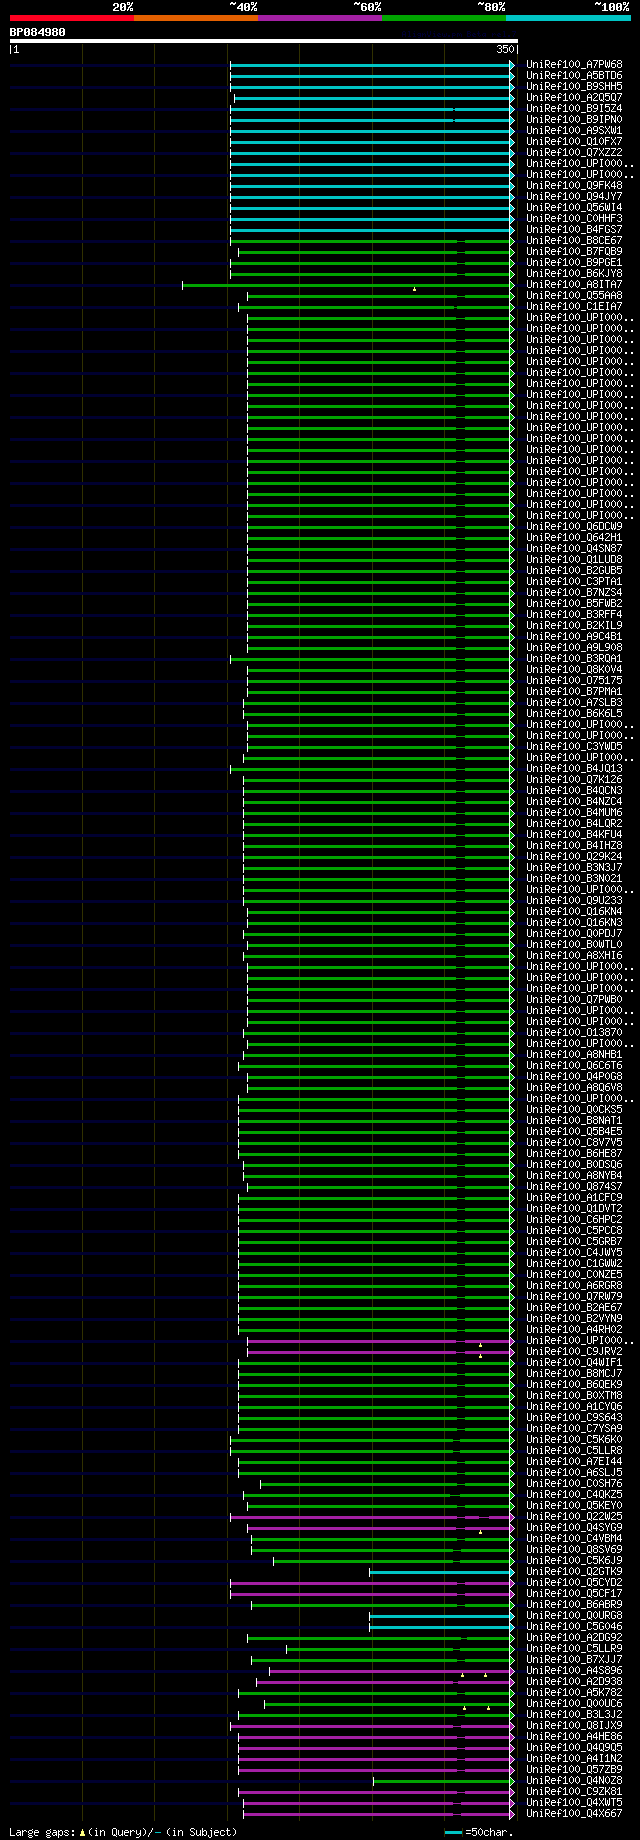Select the UniRef100_Q22W25 label
The image size is (640, 1840).
coord(574,1517)
